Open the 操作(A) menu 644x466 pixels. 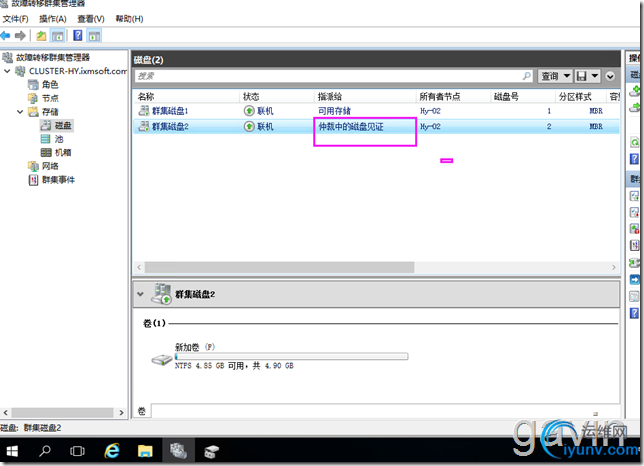coord(53,19)
